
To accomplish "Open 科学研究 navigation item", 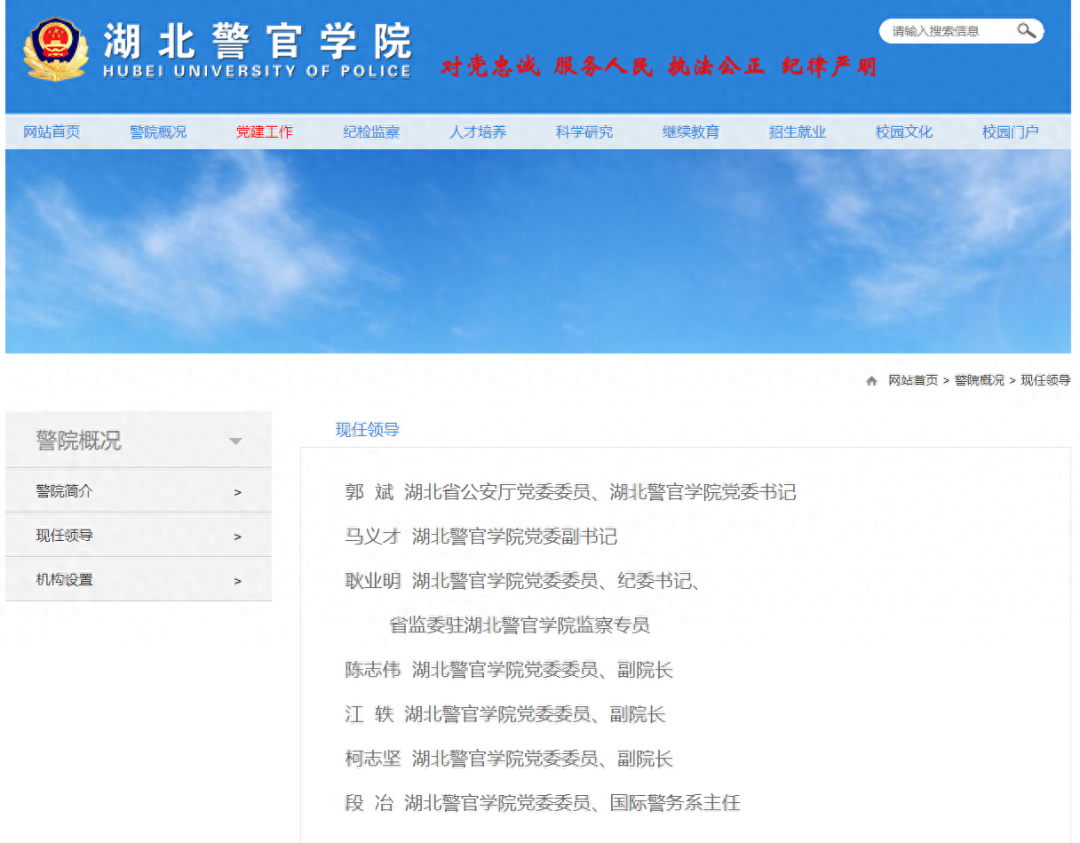I will (584, 132).
